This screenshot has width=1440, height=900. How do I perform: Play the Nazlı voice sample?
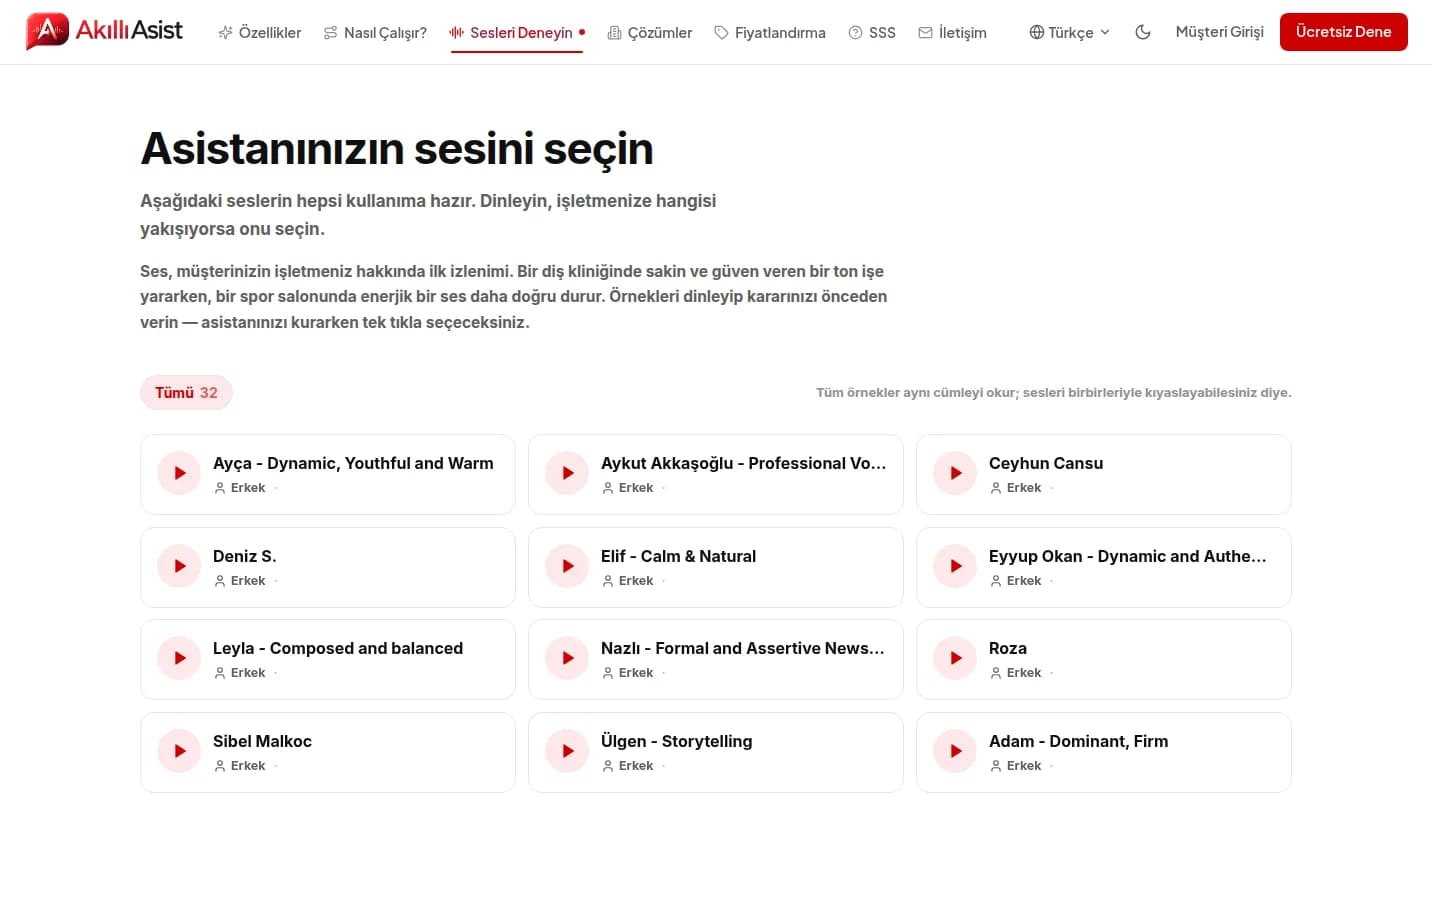click(x=568, y=658)
